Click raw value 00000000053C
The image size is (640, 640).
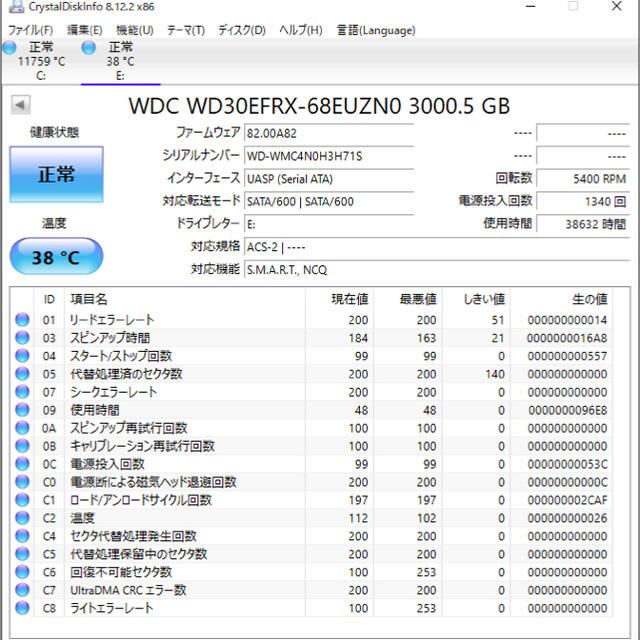[x=567, y=464]
